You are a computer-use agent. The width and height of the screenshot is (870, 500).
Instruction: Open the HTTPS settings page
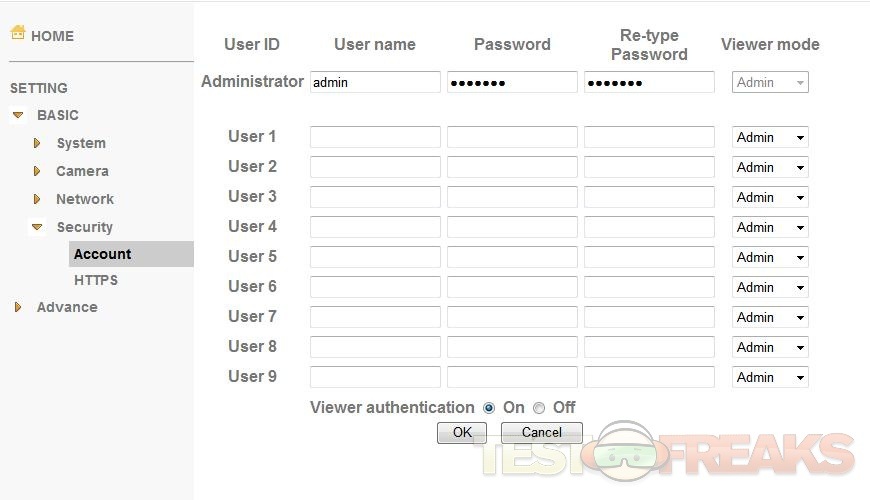point(95,280)
